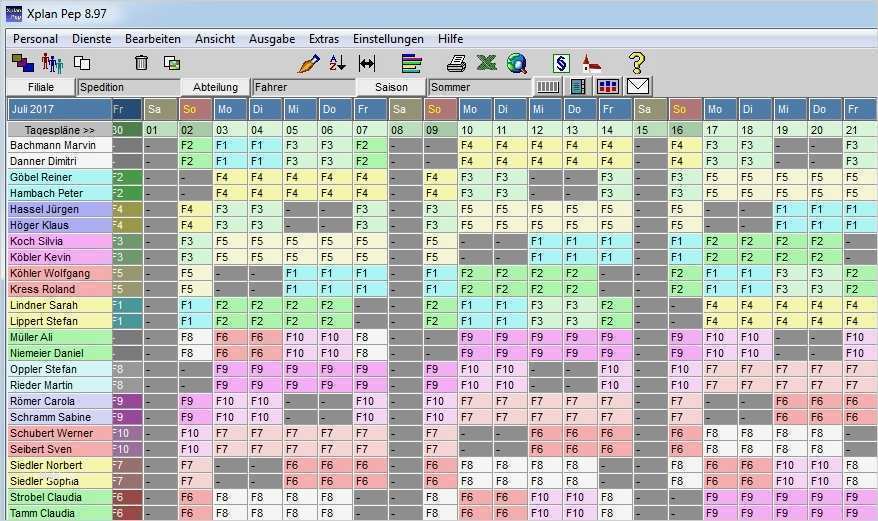Open the Dienste menu
878x521 pixels.
click(x=91, y=39)
